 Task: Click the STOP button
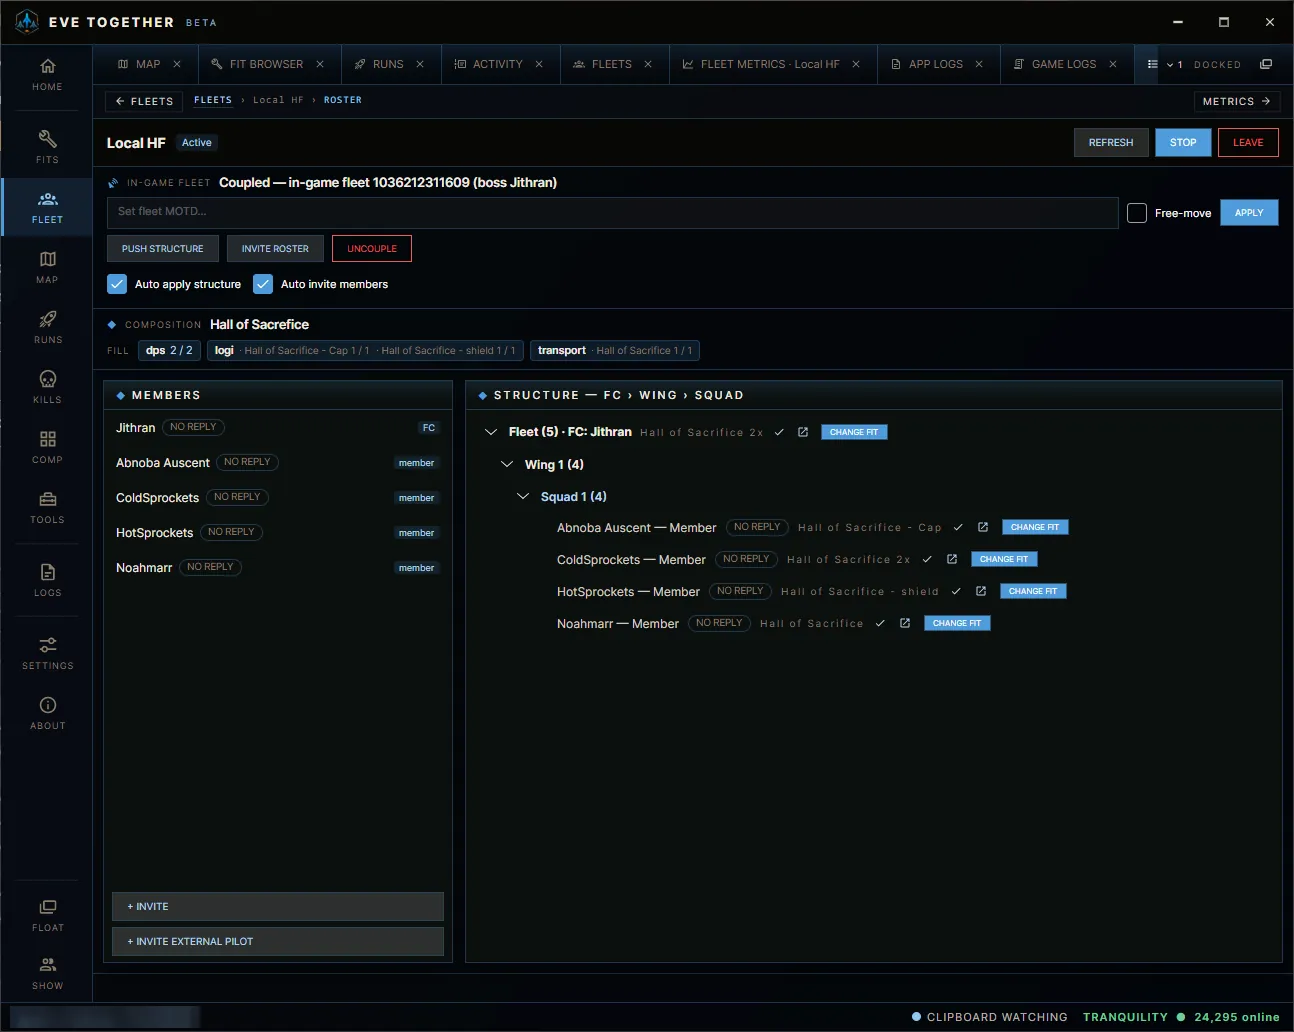pos(1183,143)
